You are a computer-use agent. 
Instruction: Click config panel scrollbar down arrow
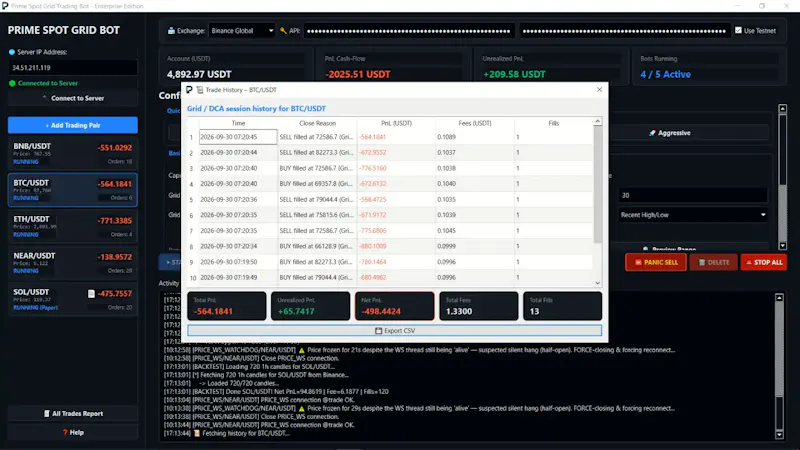pyautogui.click(x=783, y=246)
